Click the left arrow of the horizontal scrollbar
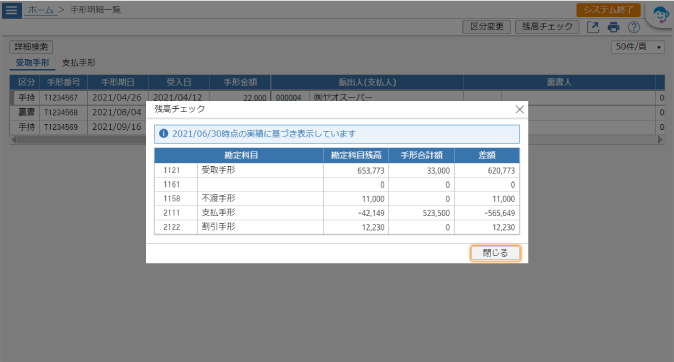Screen dimensions: 674x362 [x=14, y=140]
